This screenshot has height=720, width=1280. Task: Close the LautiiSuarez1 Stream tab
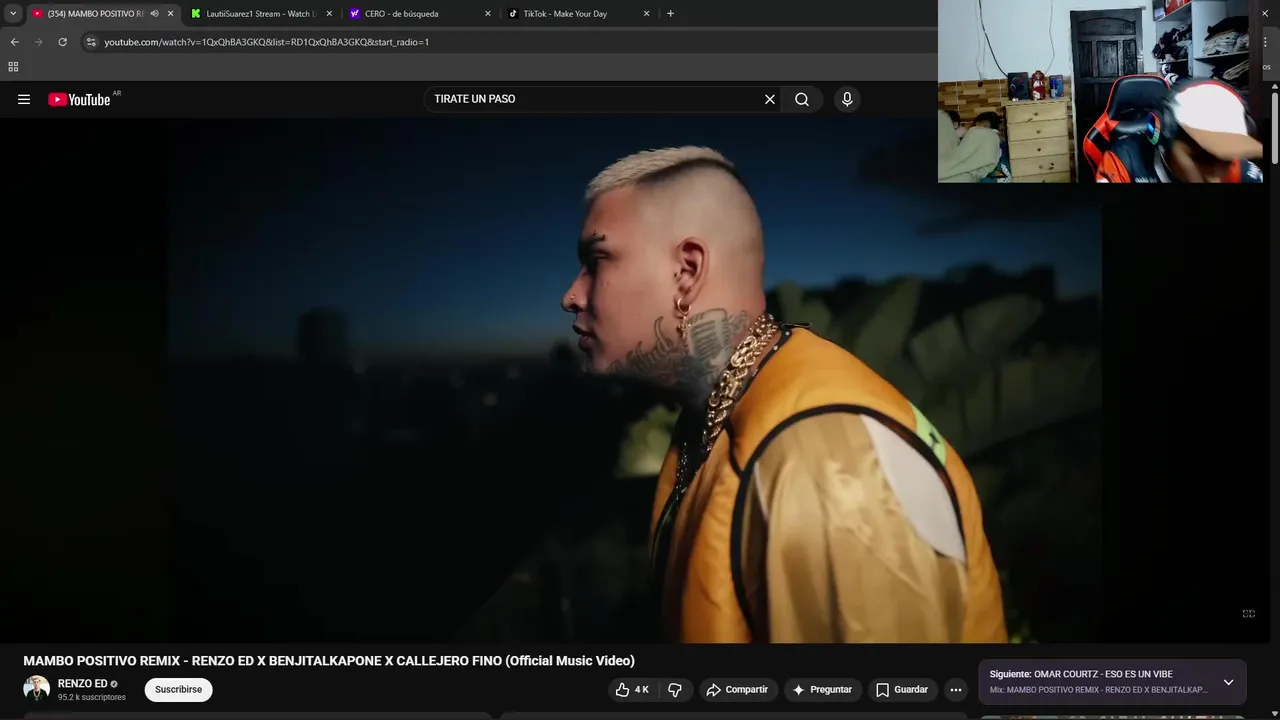click(329, 14)
